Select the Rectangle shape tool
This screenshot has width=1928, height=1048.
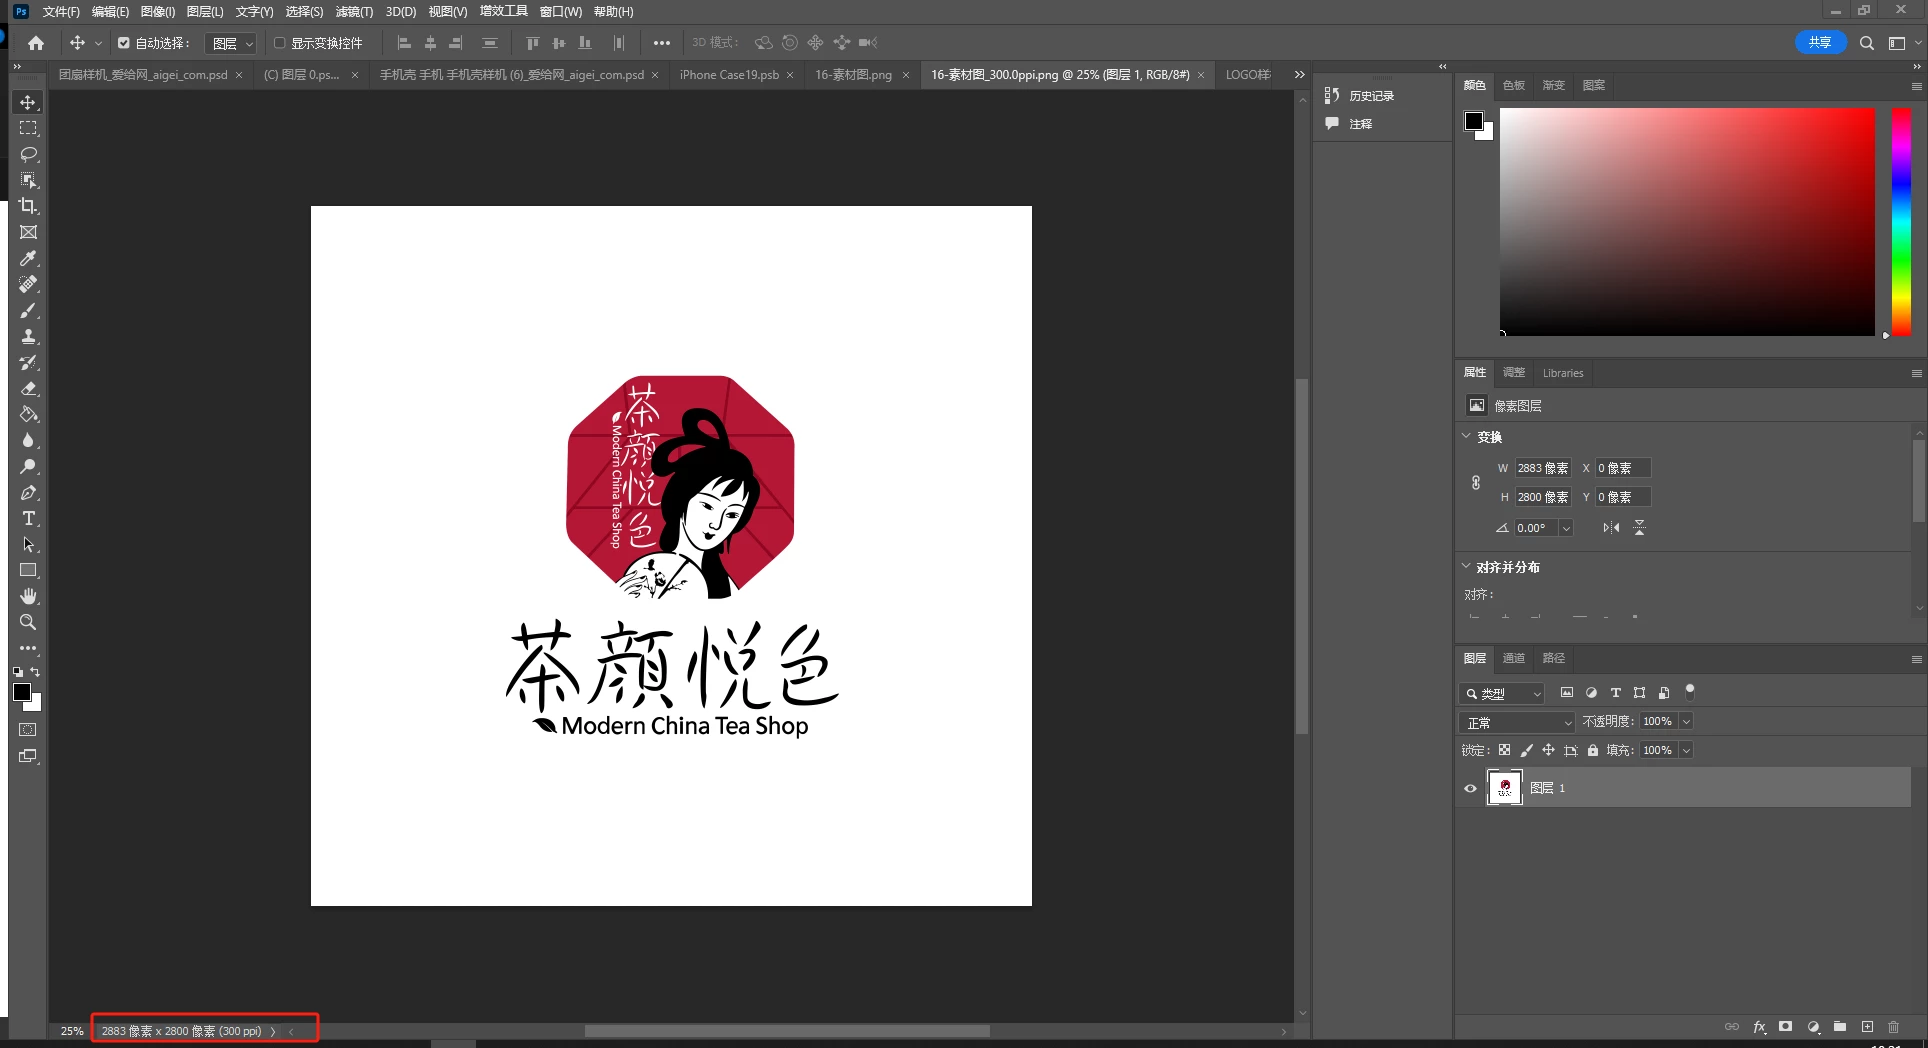coord(28,570)
